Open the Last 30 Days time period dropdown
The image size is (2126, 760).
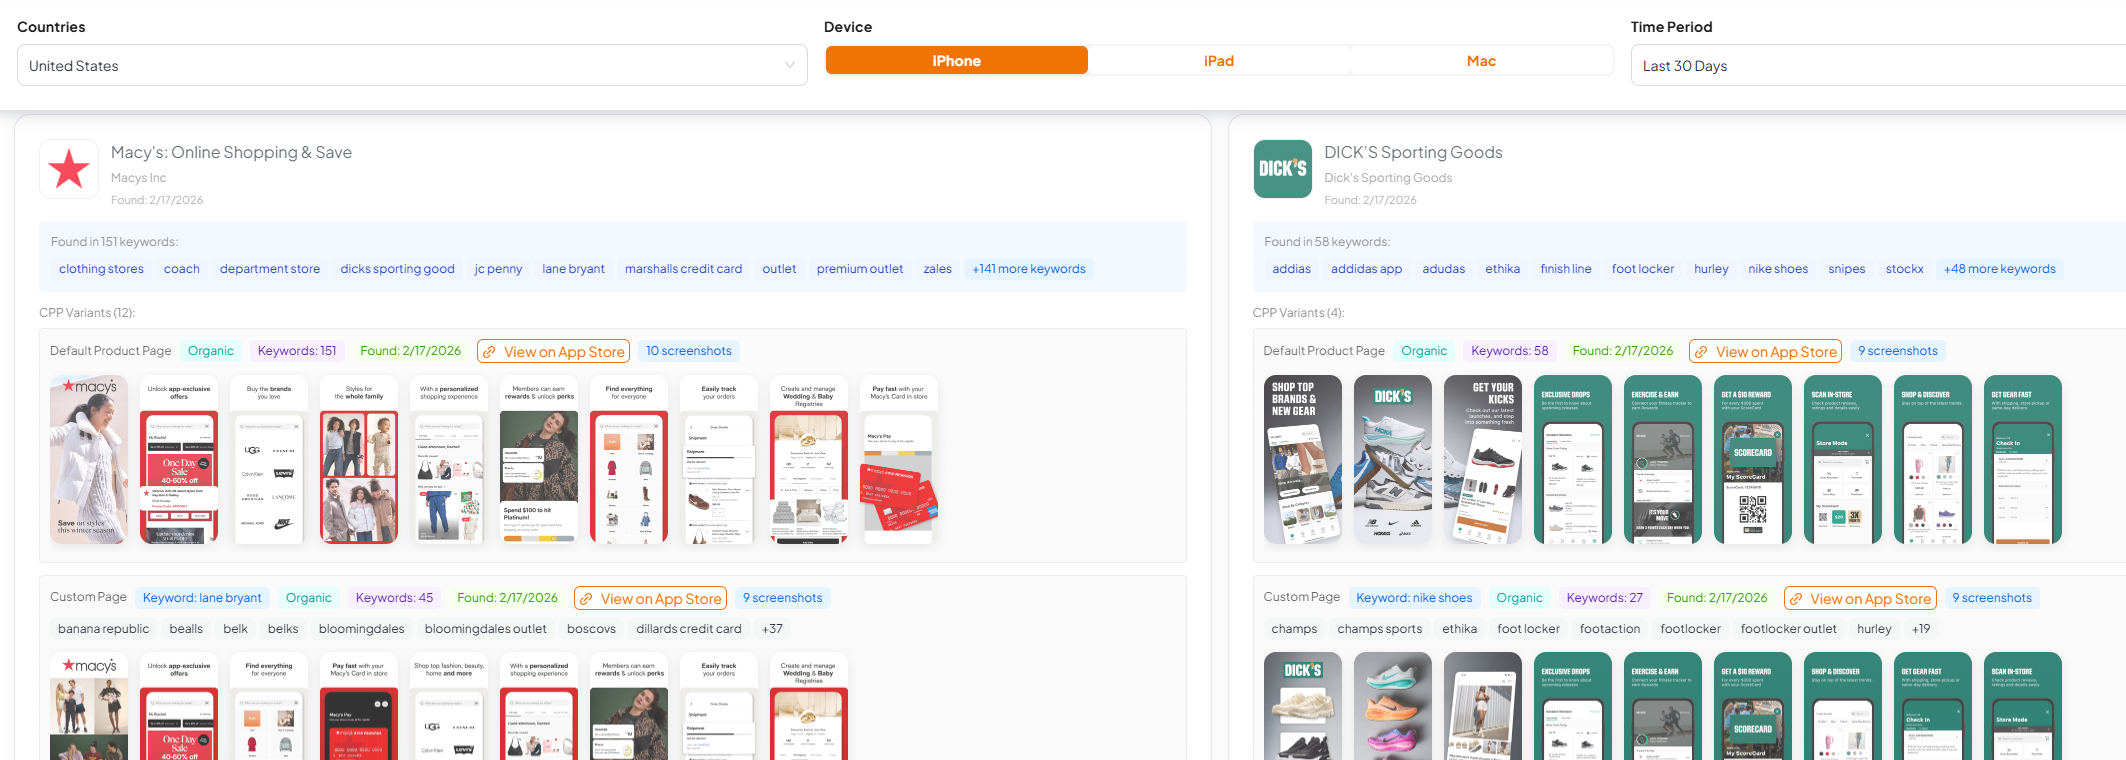click(1878, 66)
